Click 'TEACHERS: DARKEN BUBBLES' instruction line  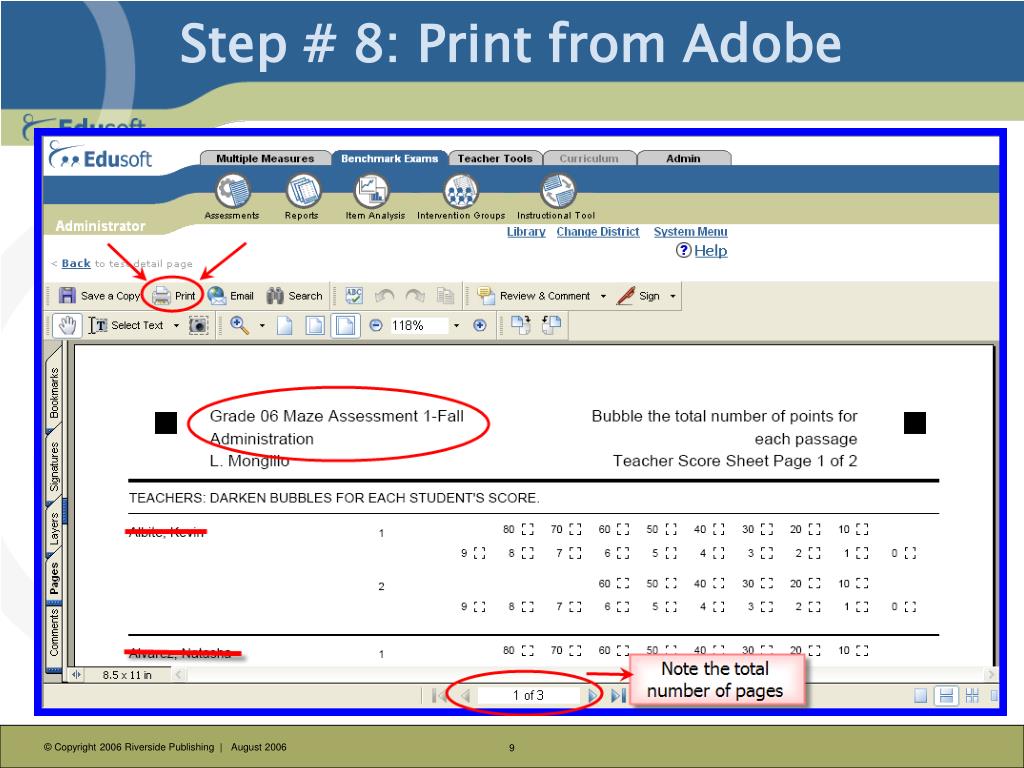tap(334, 498)
